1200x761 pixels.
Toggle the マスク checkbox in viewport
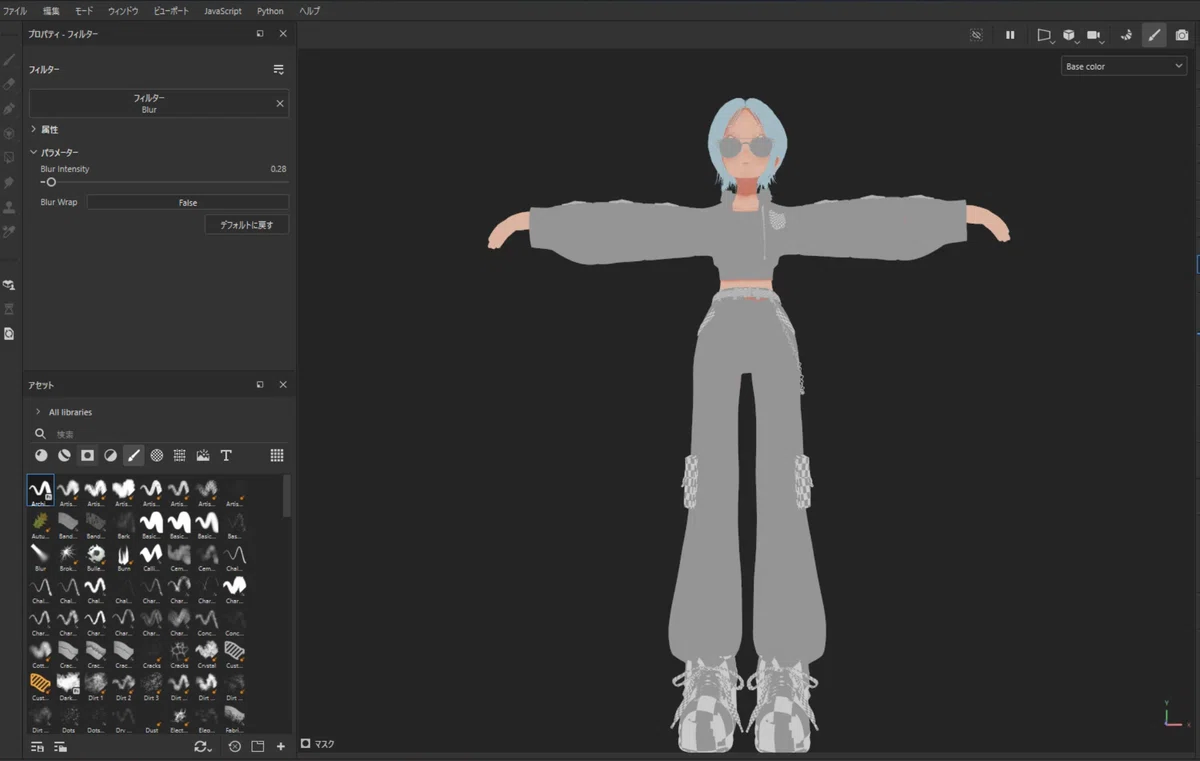306,744
